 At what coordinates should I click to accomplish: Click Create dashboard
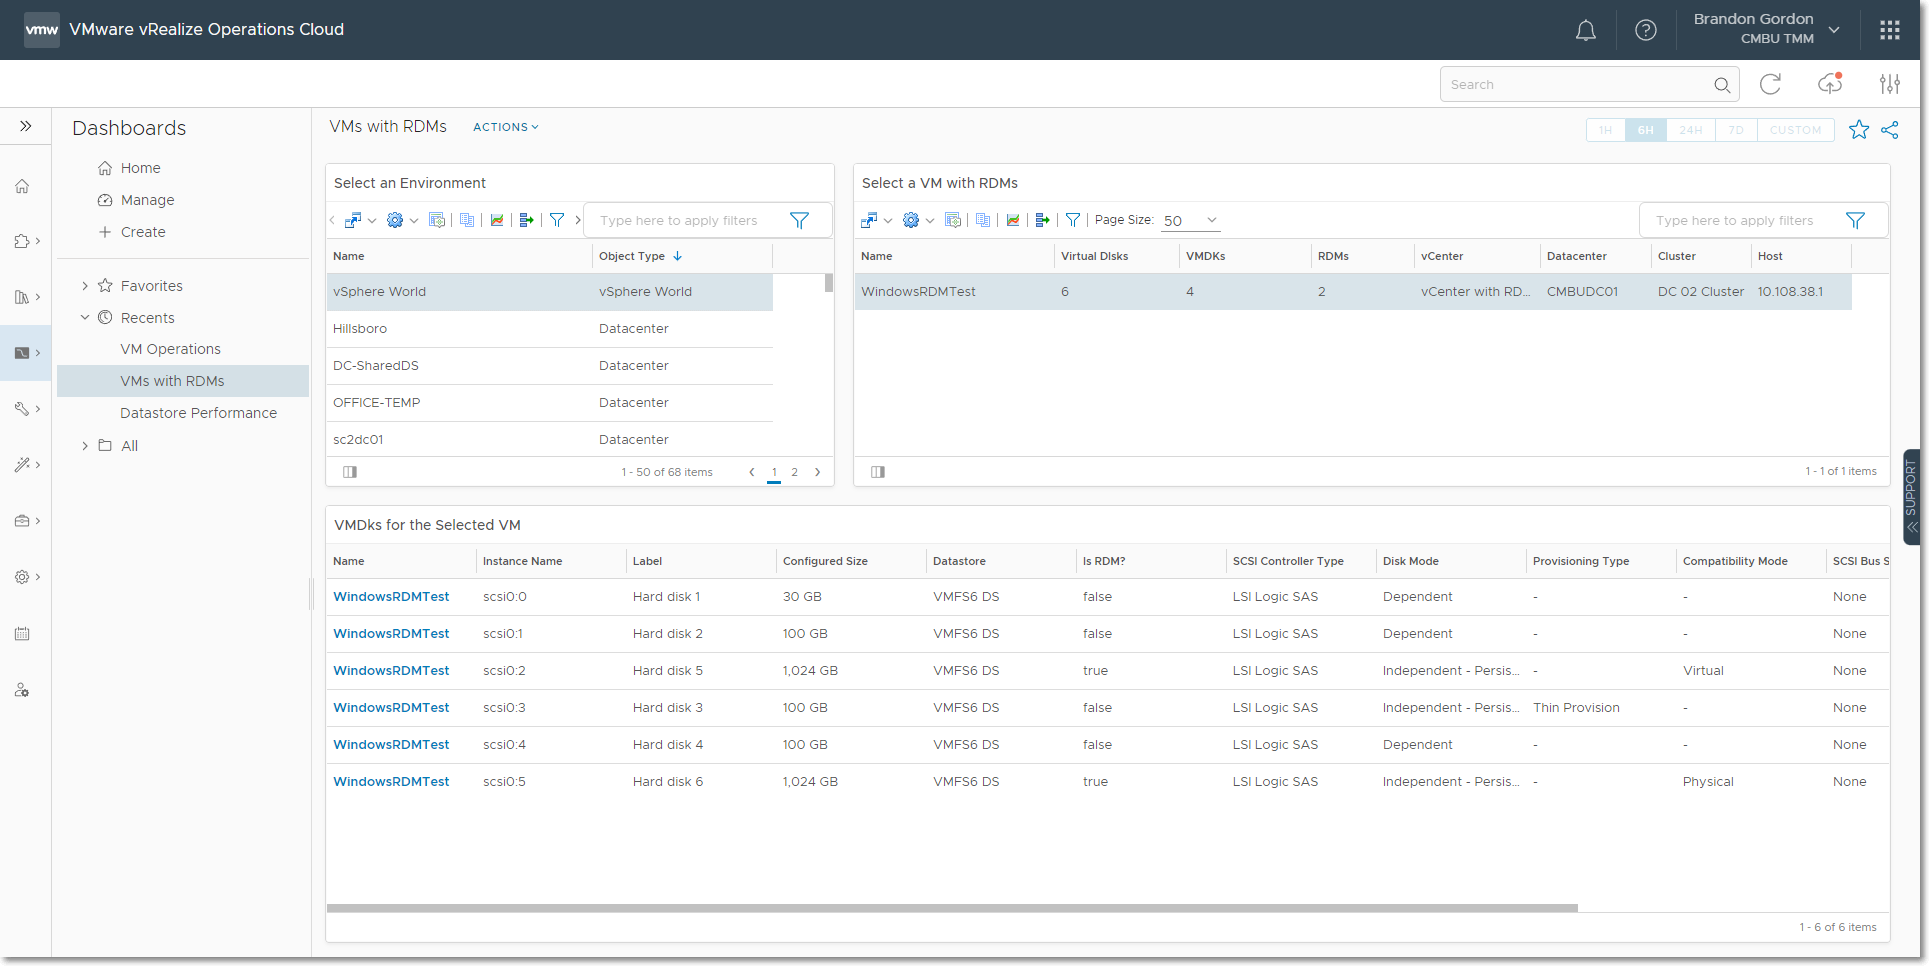[143, 232]
